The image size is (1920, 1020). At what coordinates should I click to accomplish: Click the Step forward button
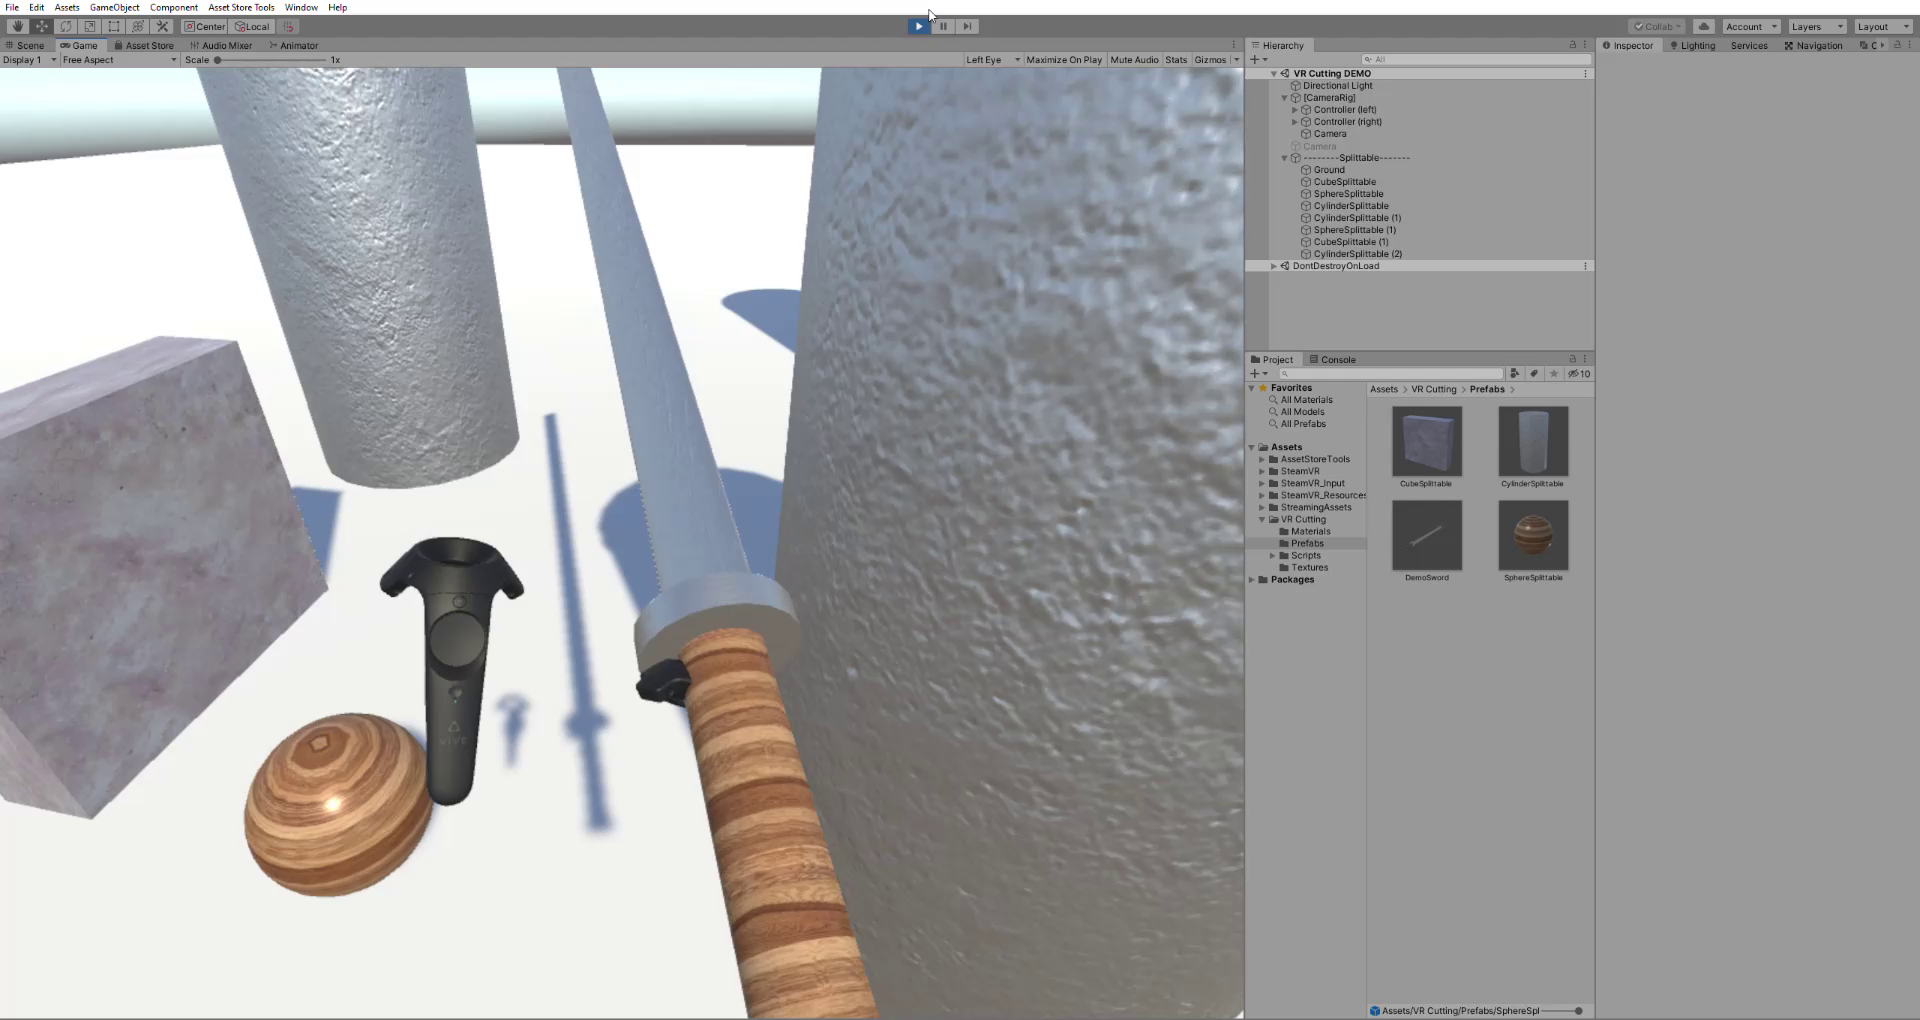click(x=967, y=26)
